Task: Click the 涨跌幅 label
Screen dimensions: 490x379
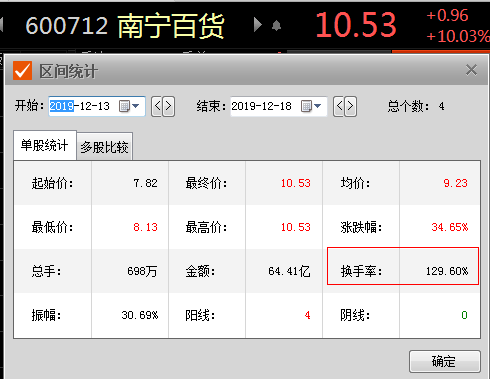Action: coord(361,227)
